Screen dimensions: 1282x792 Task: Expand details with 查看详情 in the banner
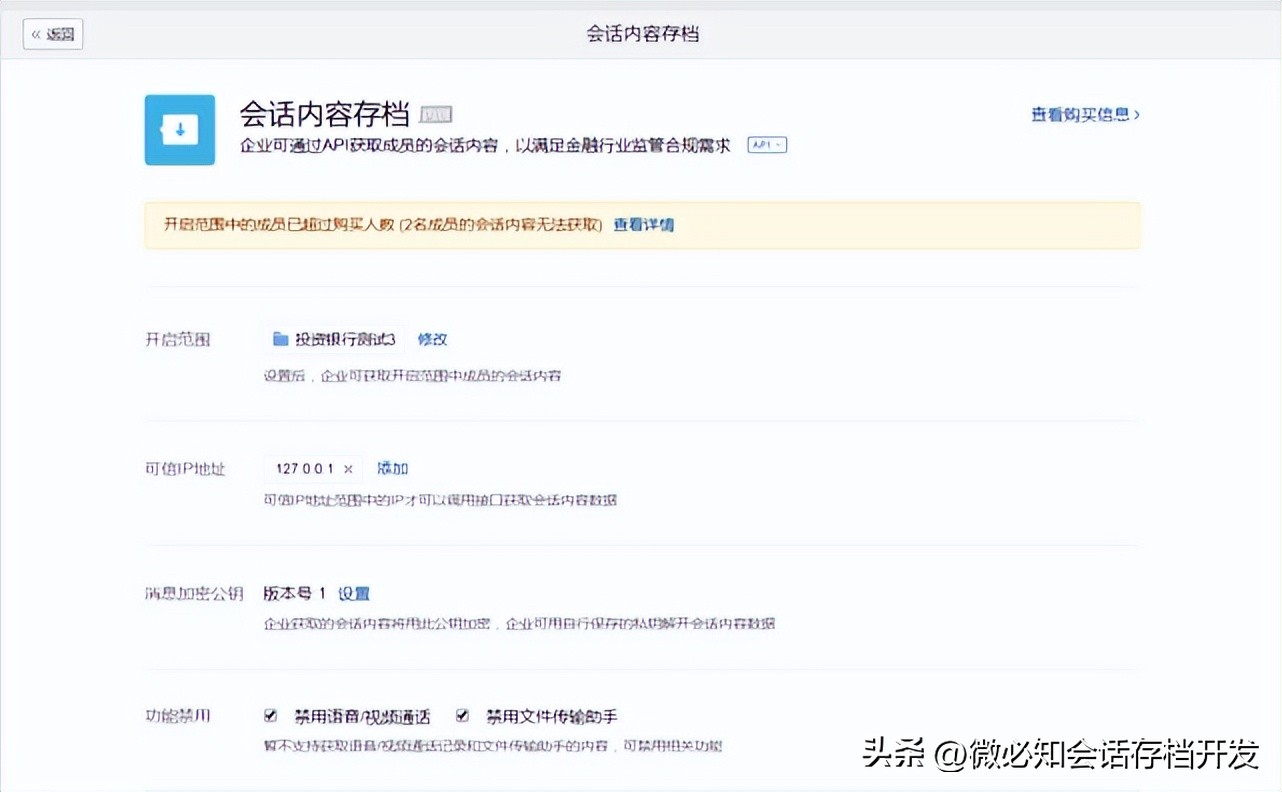tap(643, 225)
